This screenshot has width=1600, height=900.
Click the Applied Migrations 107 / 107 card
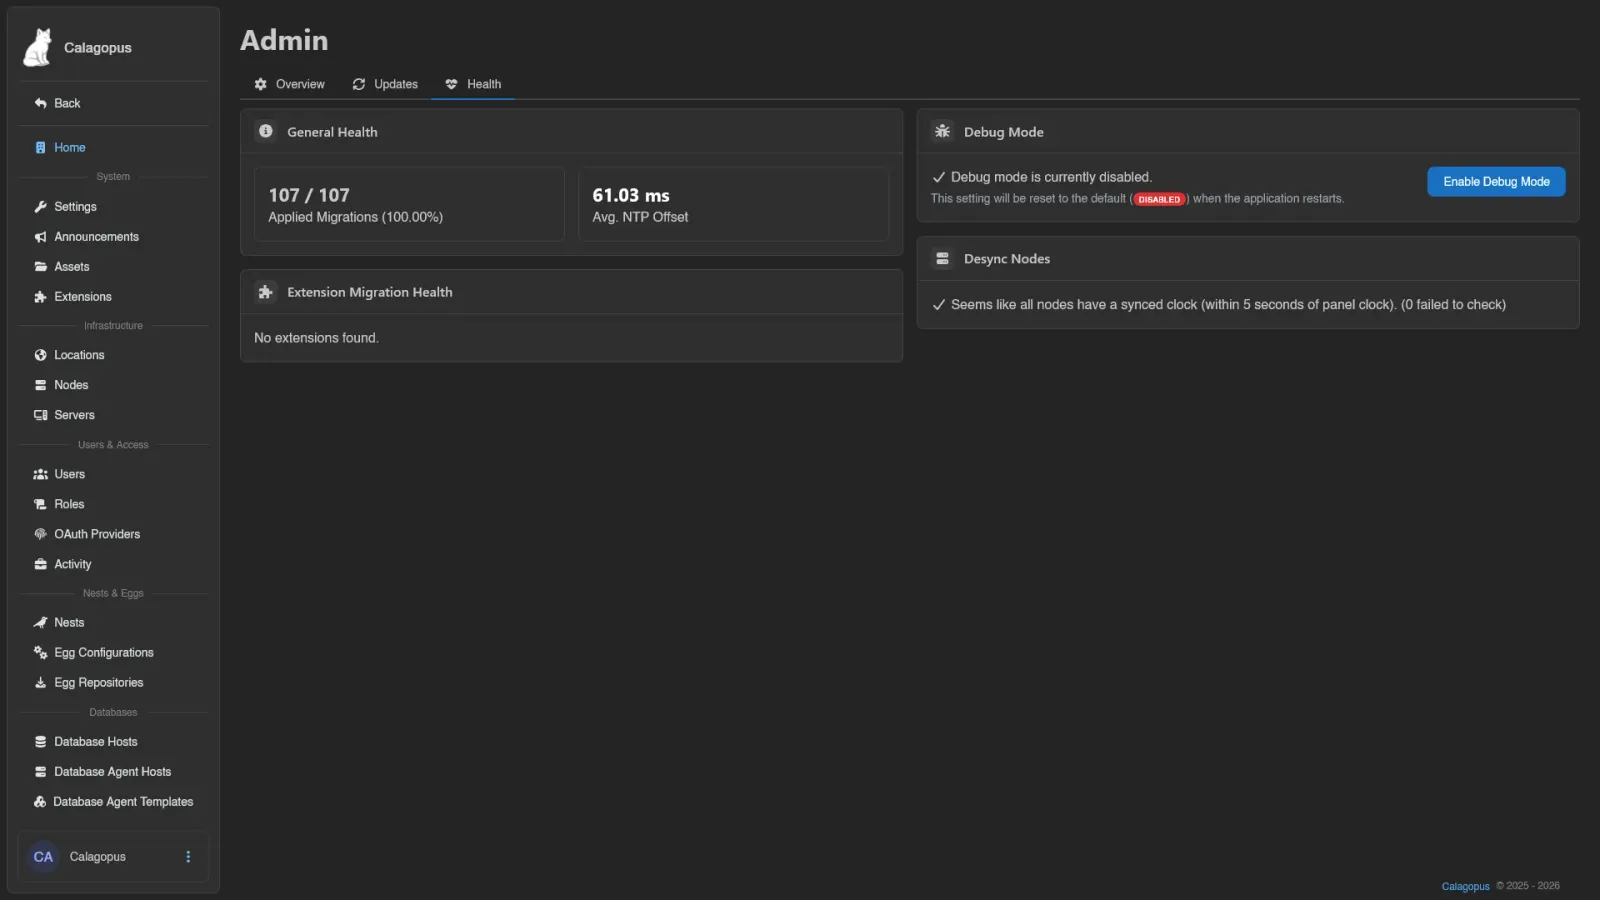pos(409,204)
